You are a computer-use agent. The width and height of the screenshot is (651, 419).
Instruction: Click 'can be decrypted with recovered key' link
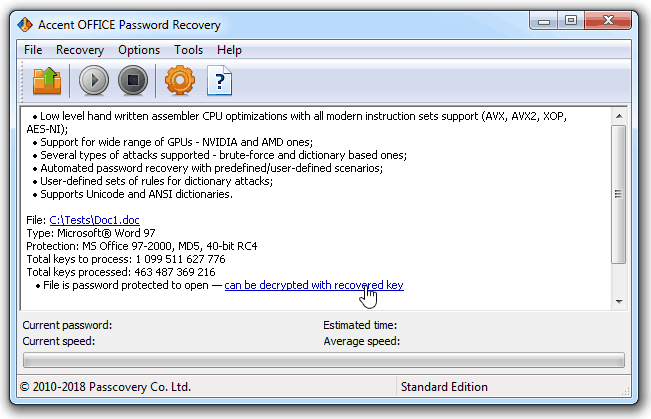tap(314, 285)
